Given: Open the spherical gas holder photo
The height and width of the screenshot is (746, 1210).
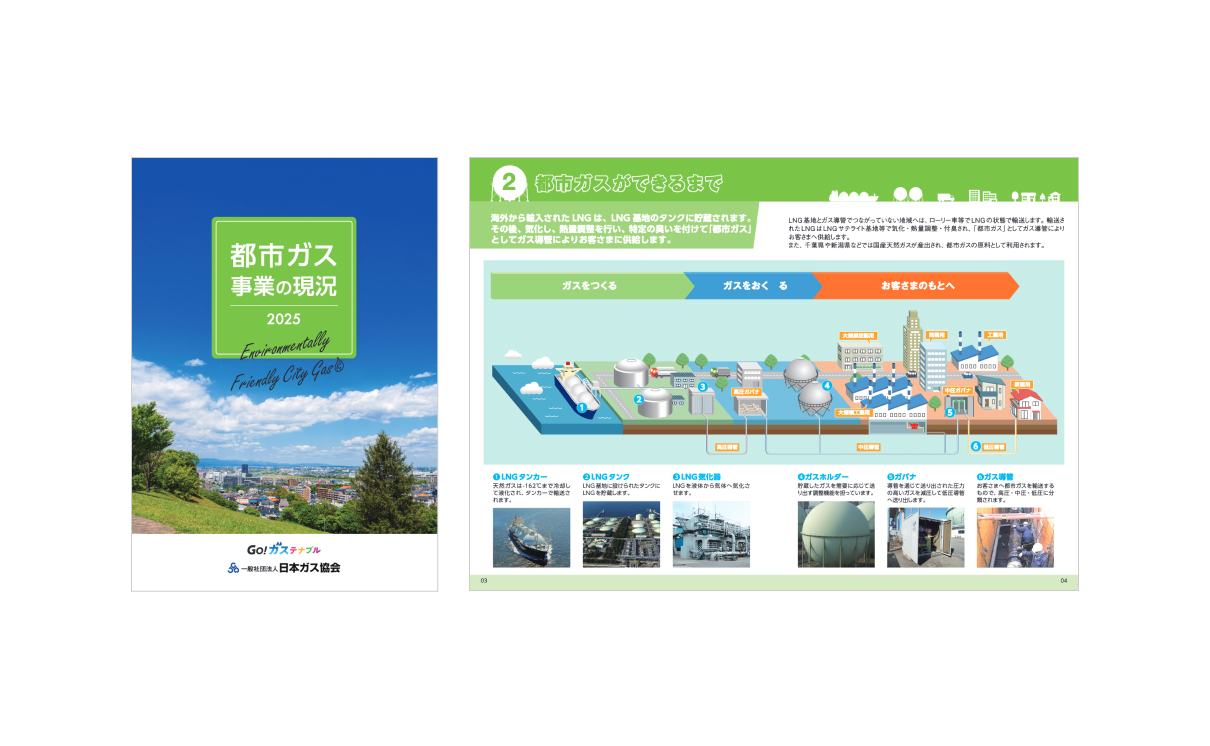Looking at the screenshot, I should 836,535.
